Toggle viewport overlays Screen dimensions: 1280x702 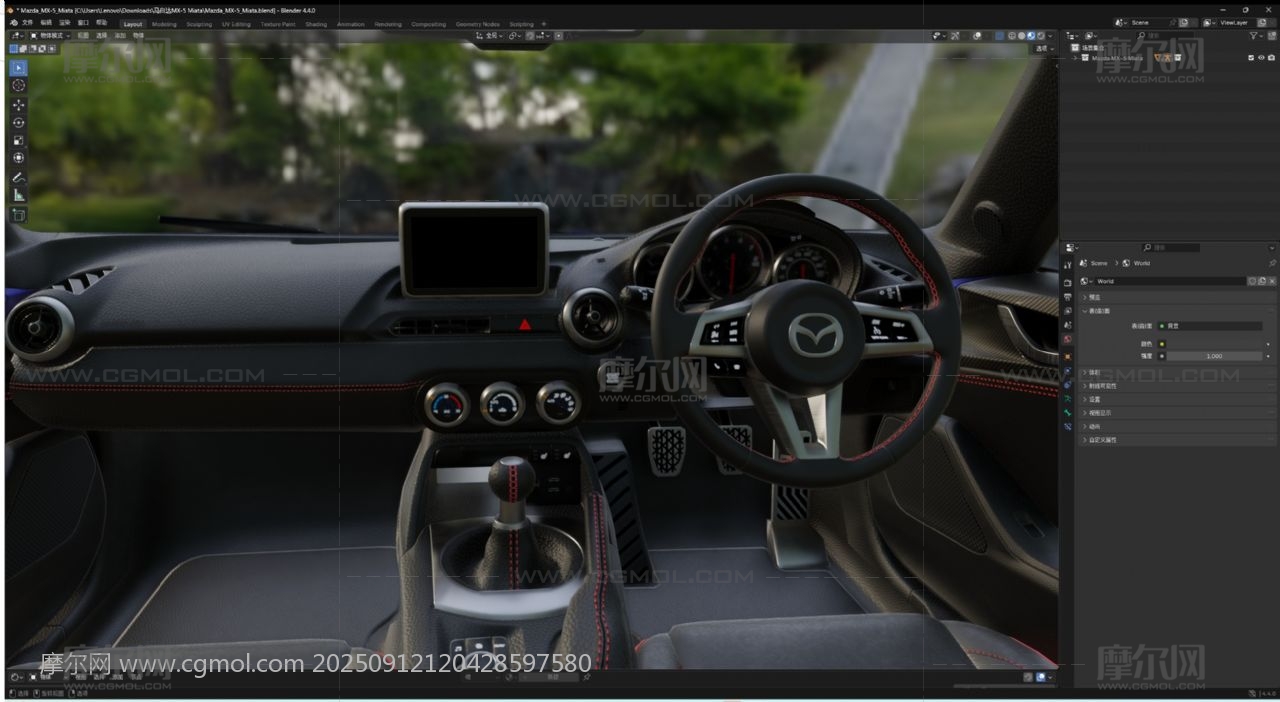(978, 36)
